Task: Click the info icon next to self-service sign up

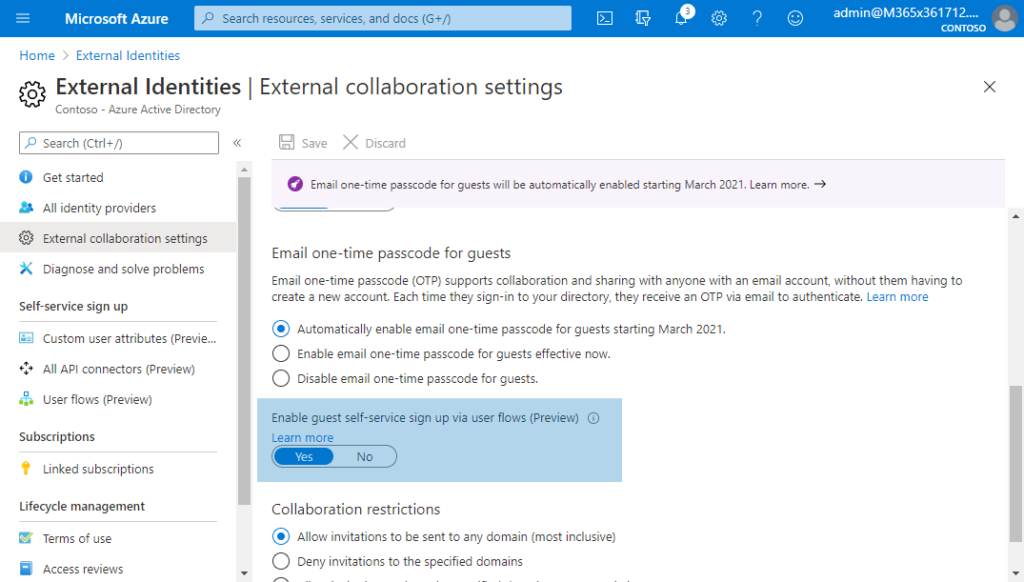Action: click(593, 418)
